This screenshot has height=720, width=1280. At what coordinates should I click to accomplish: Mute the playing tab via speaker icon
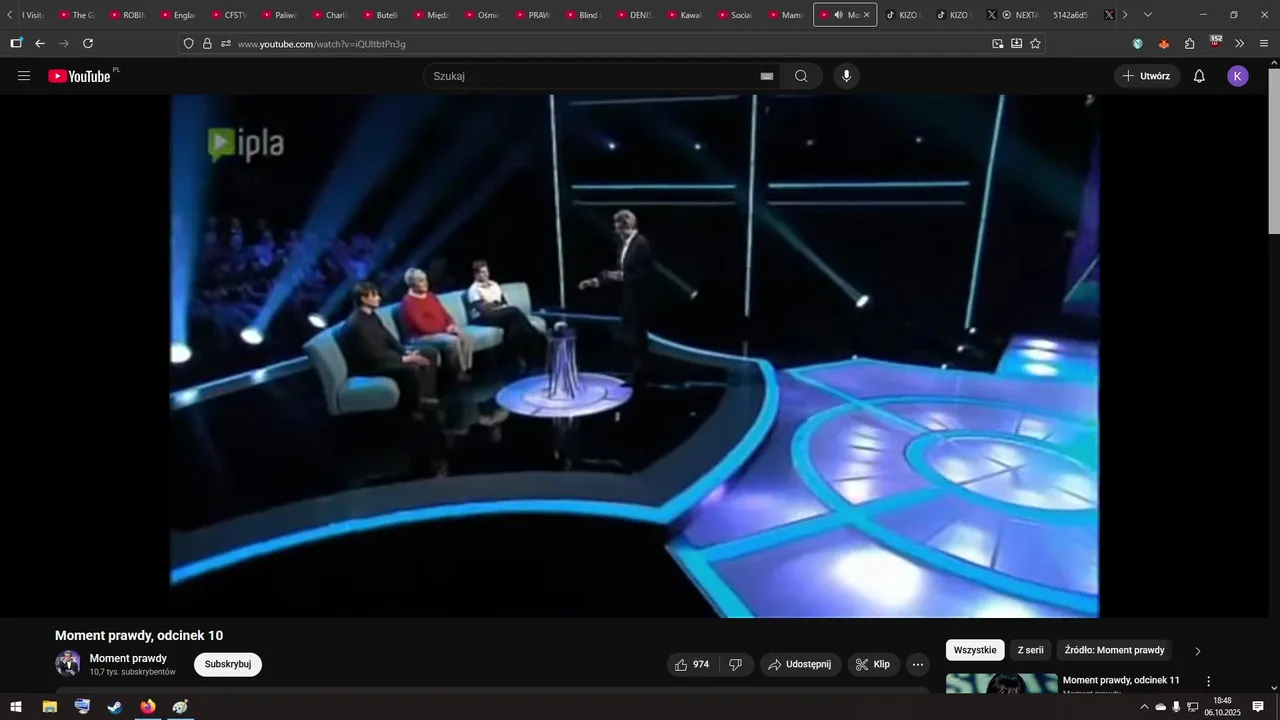pyautogui.click(x=838, y=15)
